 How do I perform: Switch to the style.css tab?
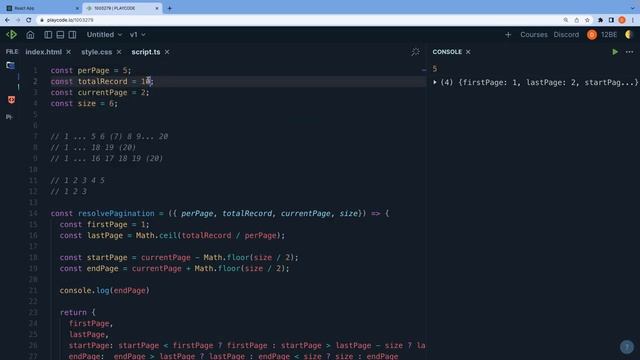[x=96, y=52]
